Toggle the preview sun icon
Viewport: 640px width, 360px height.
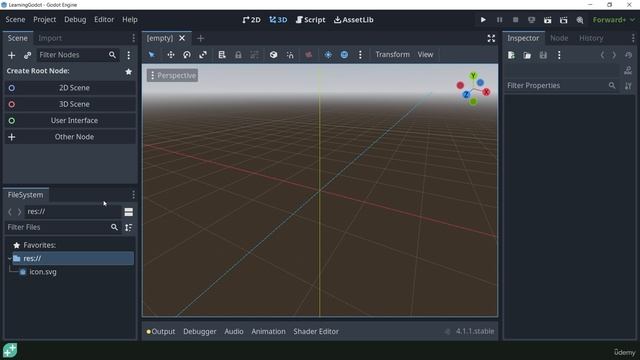[x=328, y=55]
